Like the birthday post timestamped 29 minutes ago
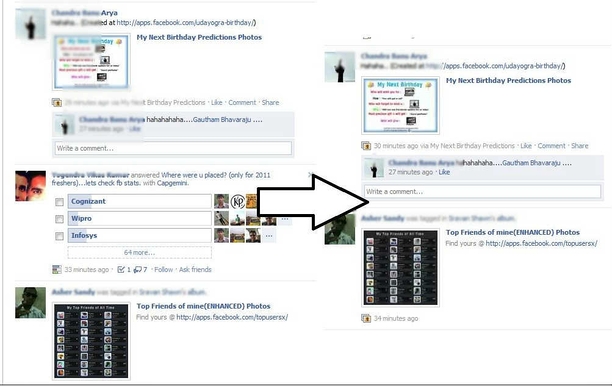This screenshot has width=612, height=386. 217,103
